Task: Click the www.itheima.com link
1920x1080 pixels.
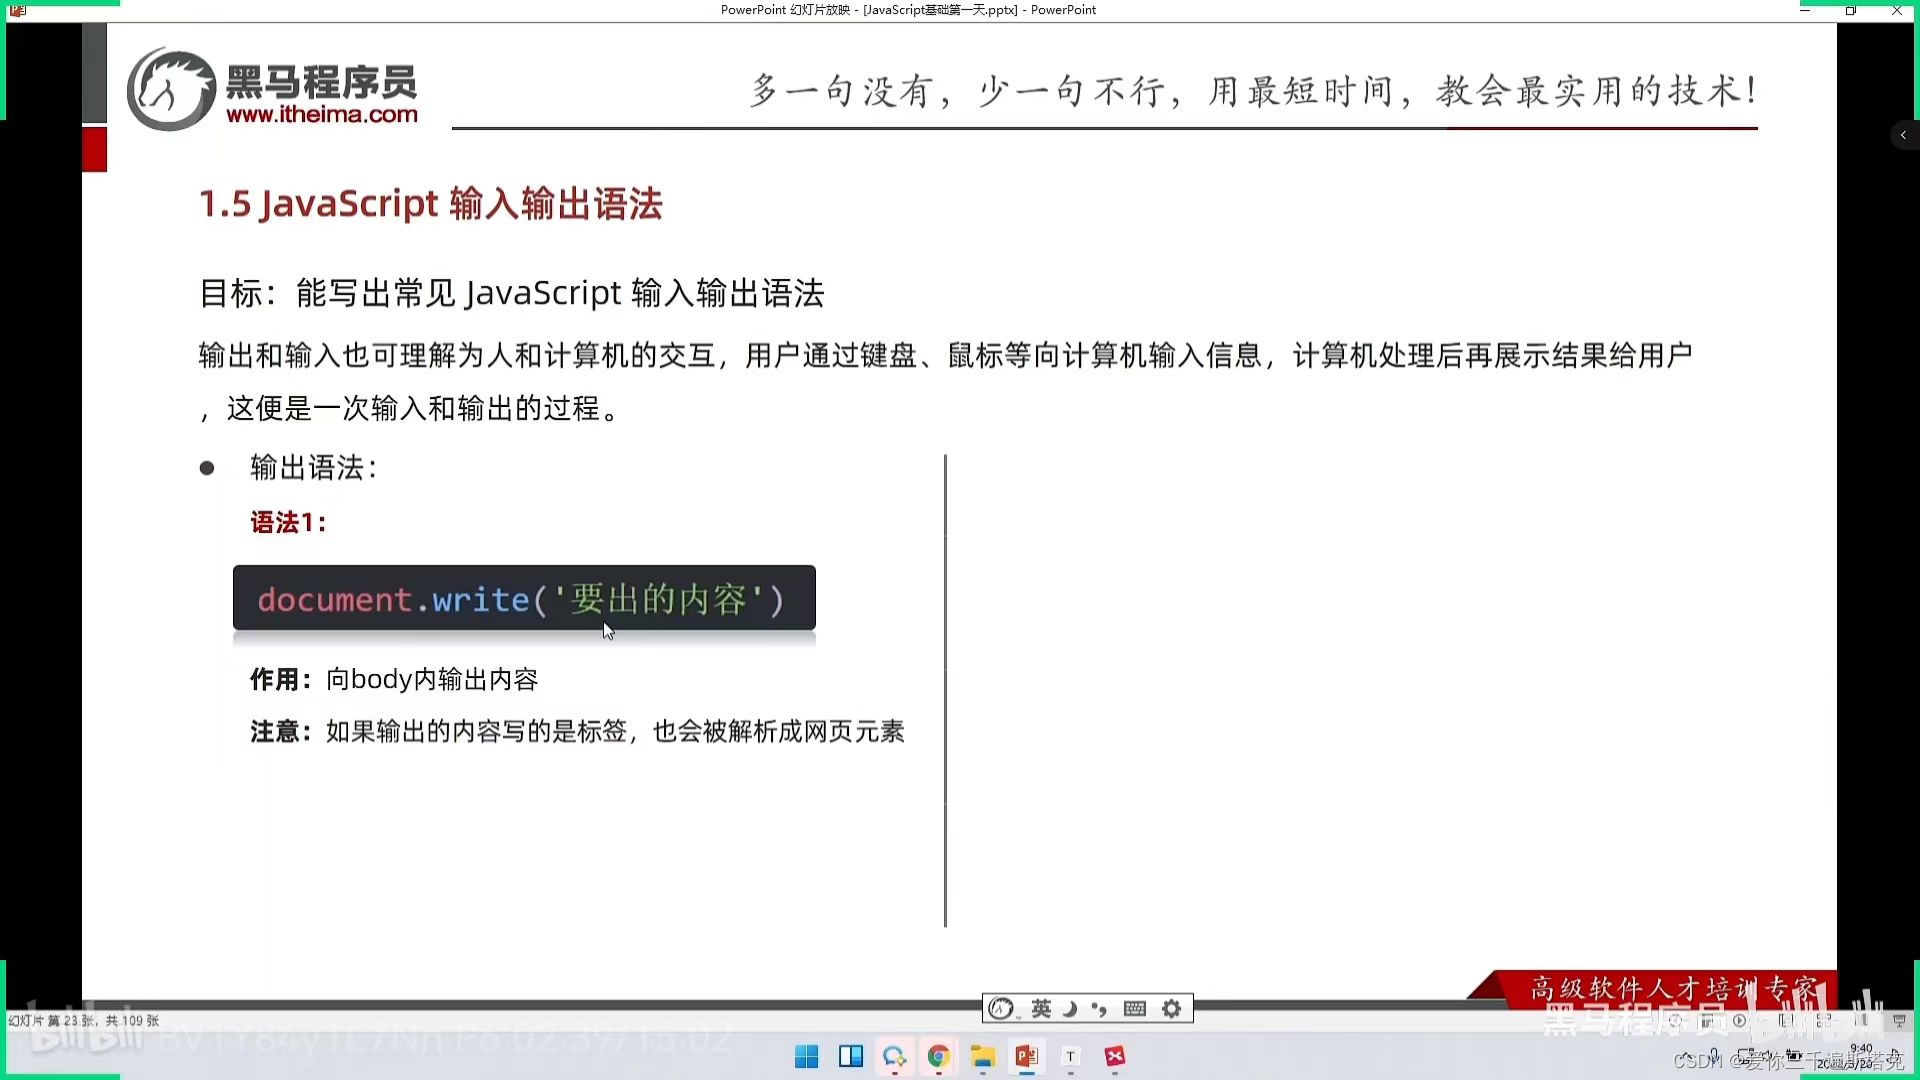Action: tap(322, 114)
